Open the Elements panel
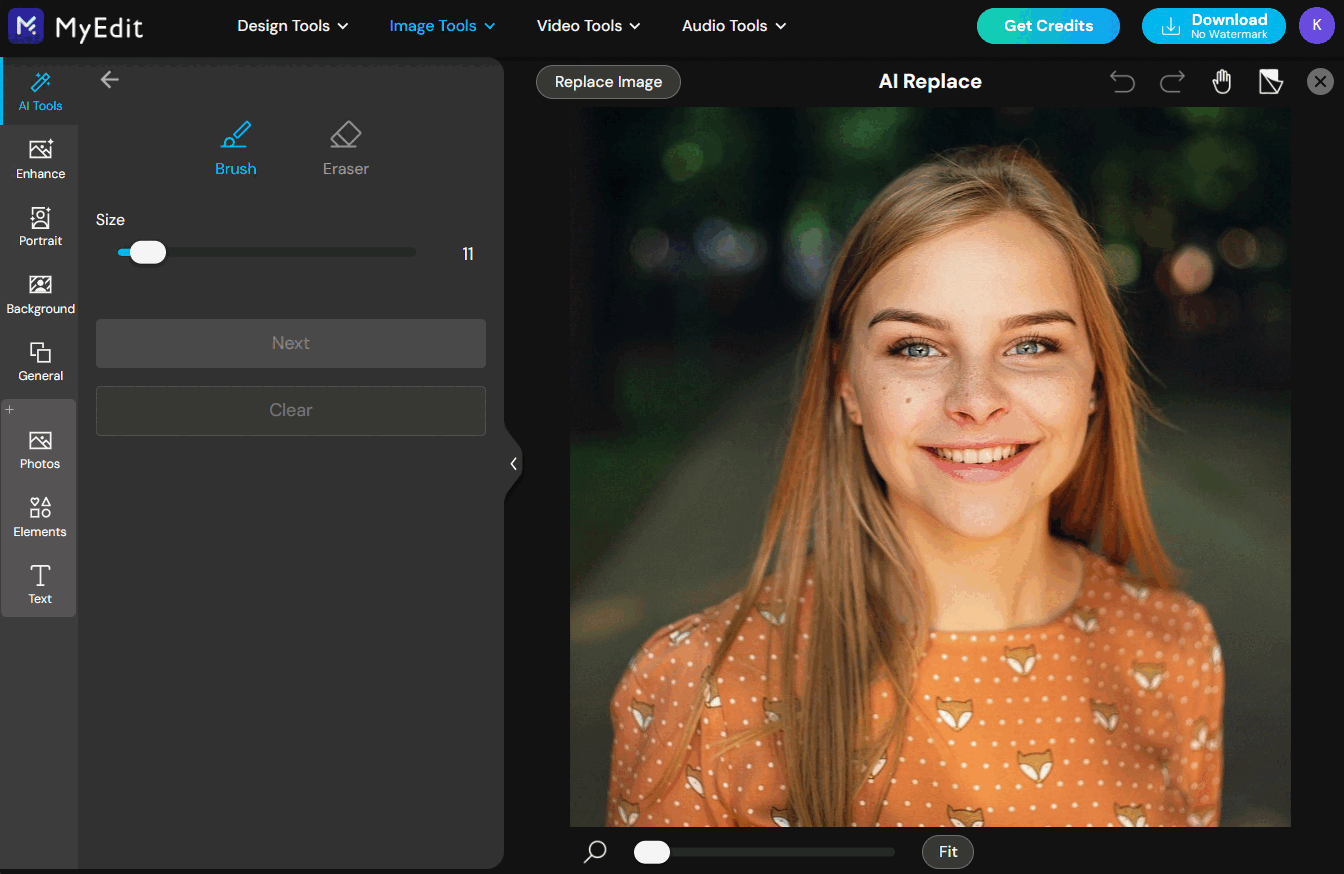 (40, 517)
